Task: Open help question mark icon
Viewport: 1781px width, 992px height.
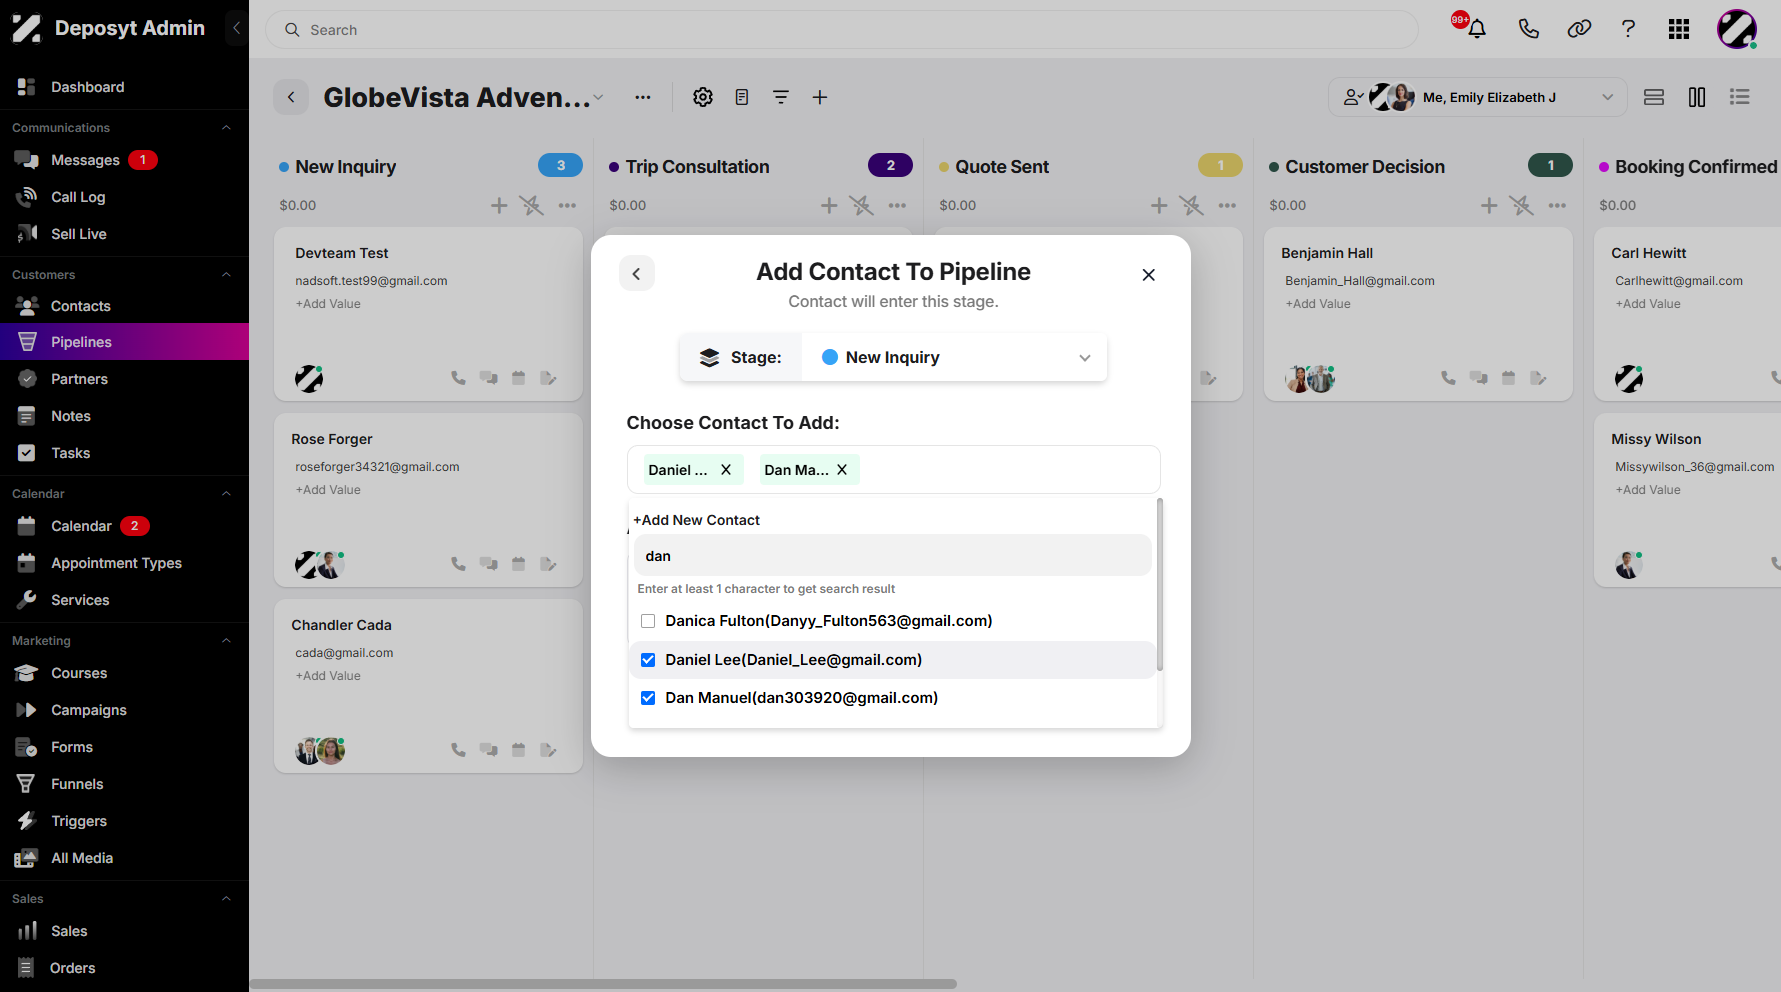Action: 1628,29
